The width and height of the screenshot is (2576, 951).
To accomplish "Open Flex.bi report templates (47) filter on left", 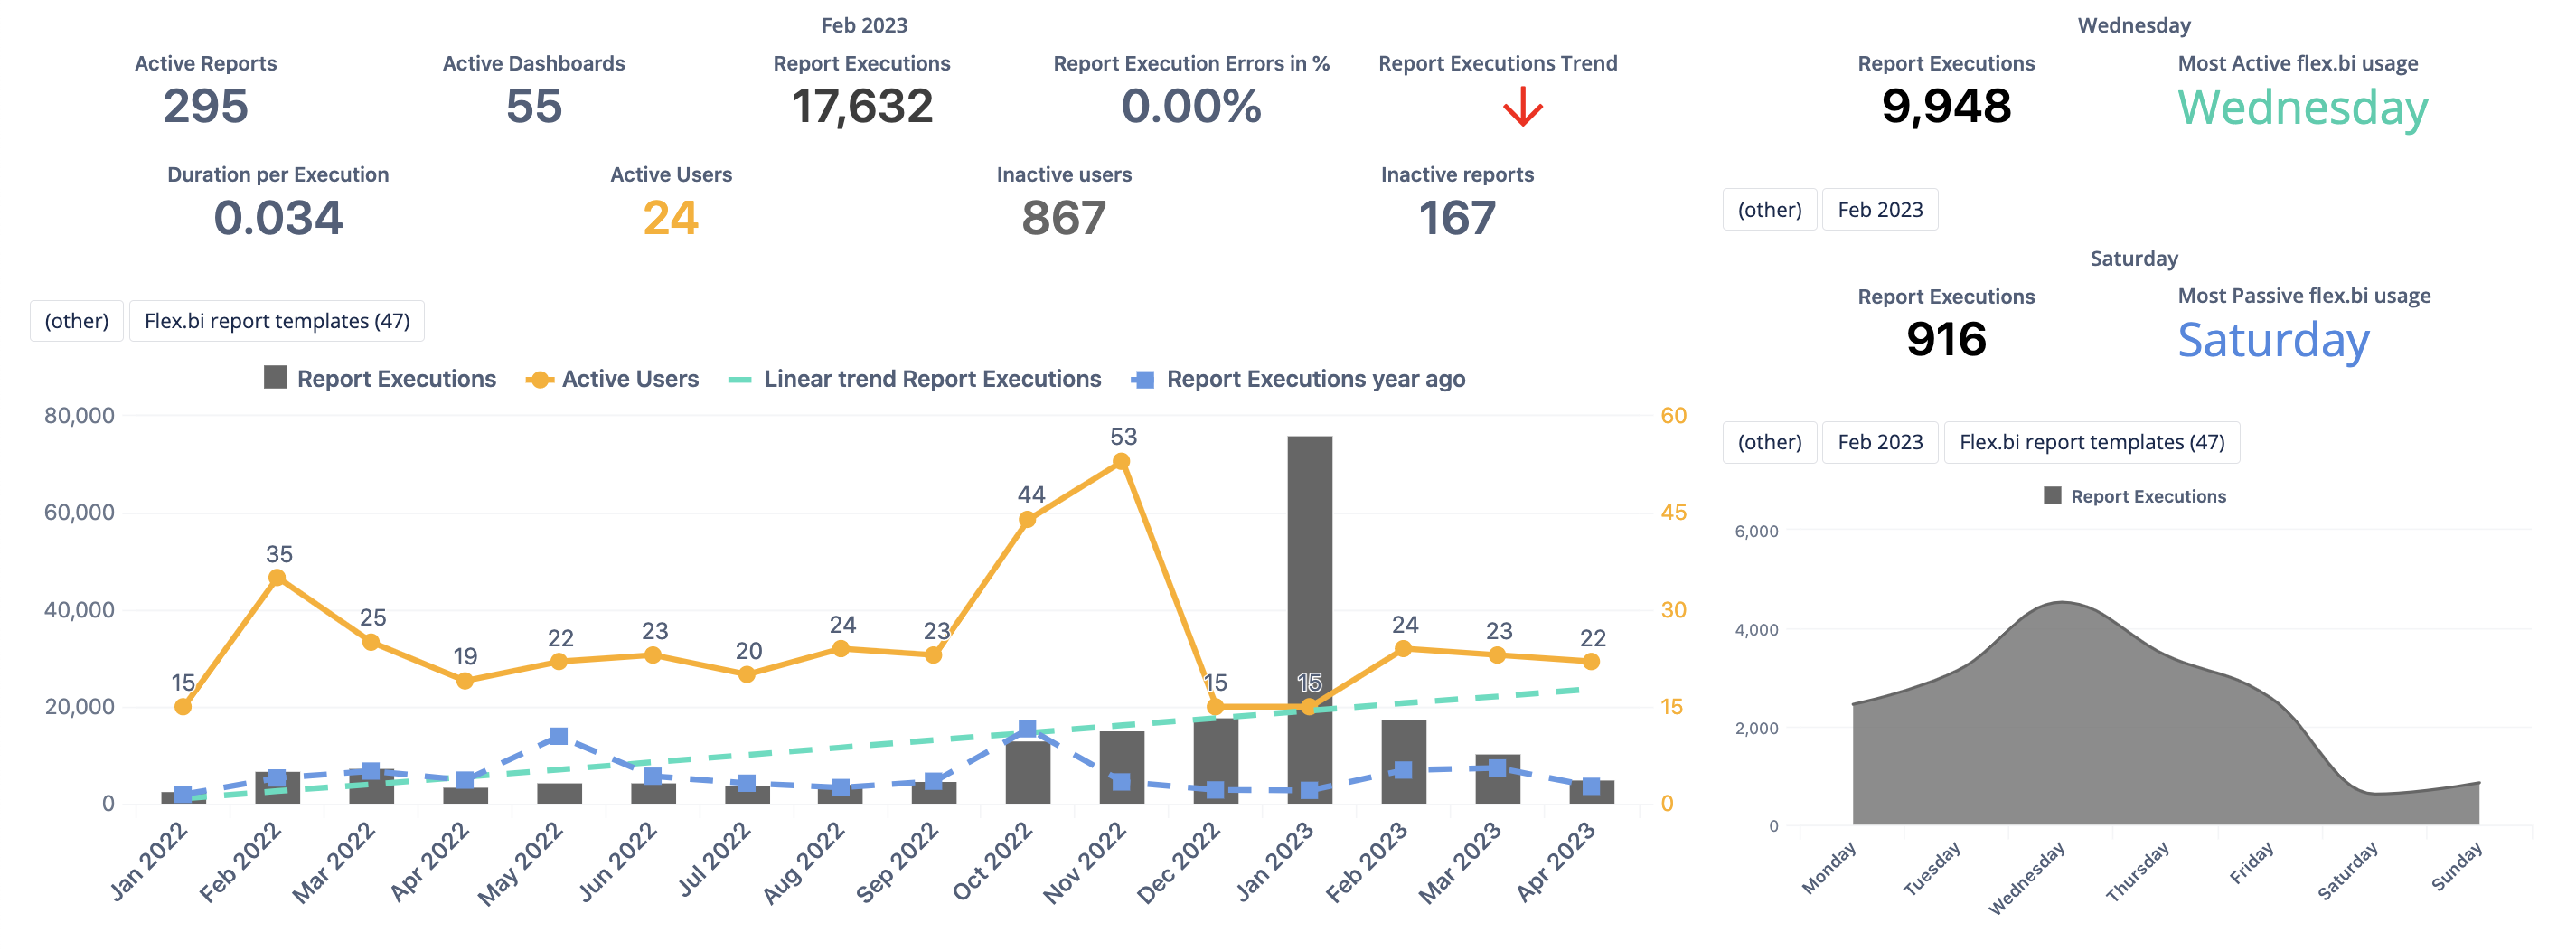I will (277, 321).
